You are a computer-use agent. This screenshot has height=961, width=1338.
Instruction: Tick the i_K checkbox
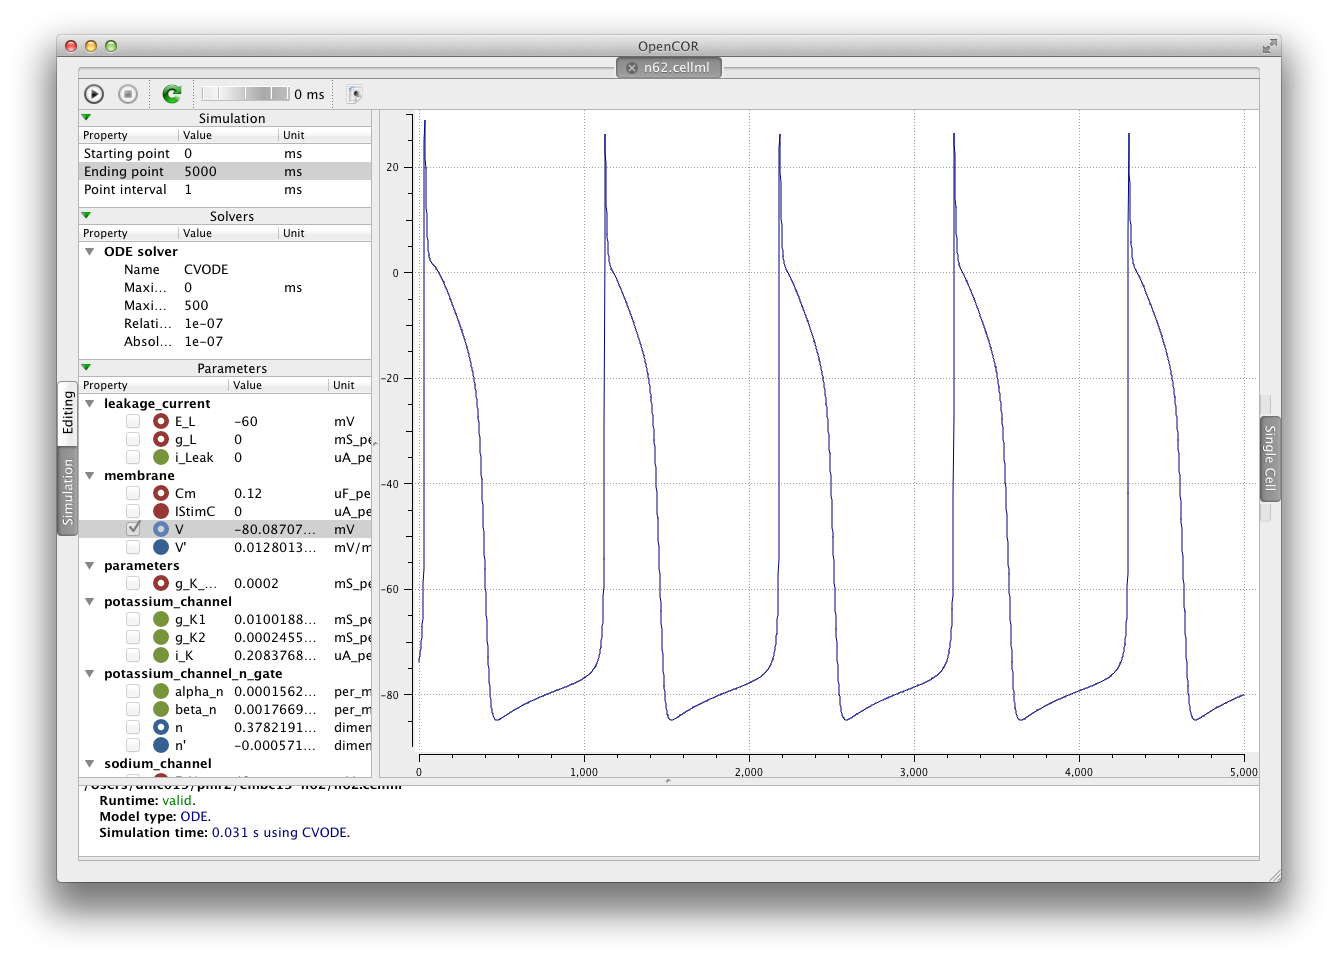click(x=133, y=656)
